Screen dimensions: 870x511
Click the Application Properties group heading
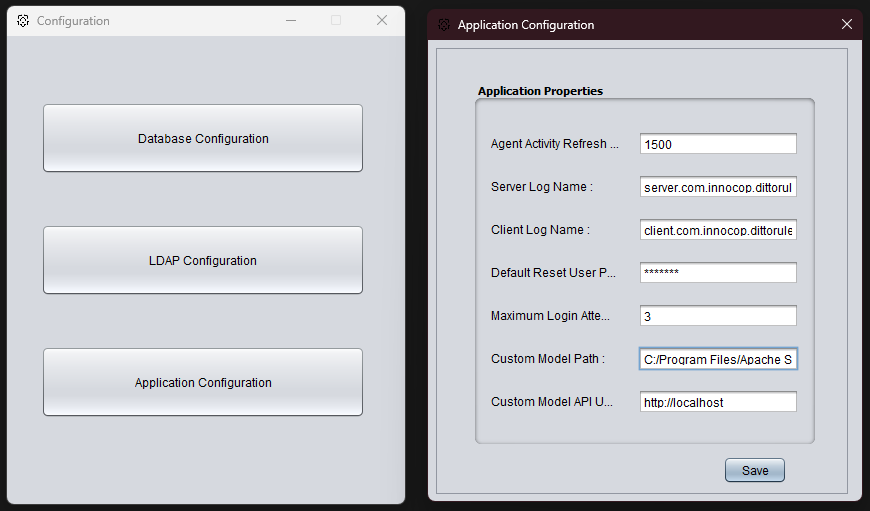(x=540, y=91)
